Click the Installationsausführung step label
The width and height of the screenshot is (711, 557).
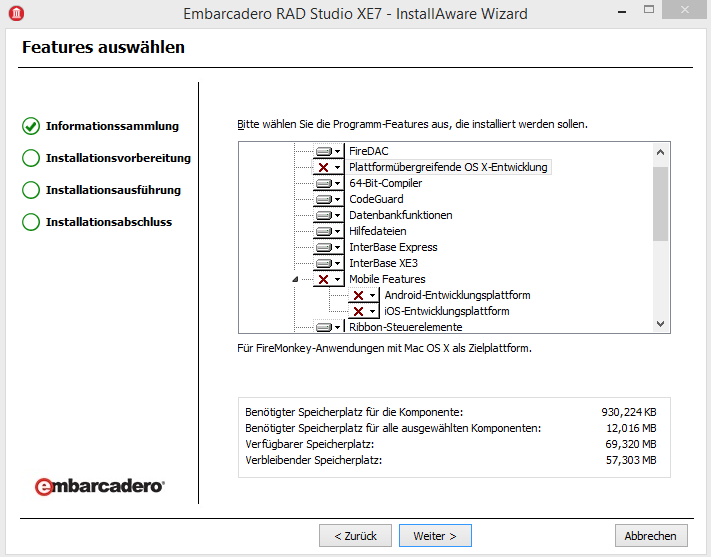tap(113, 190)
